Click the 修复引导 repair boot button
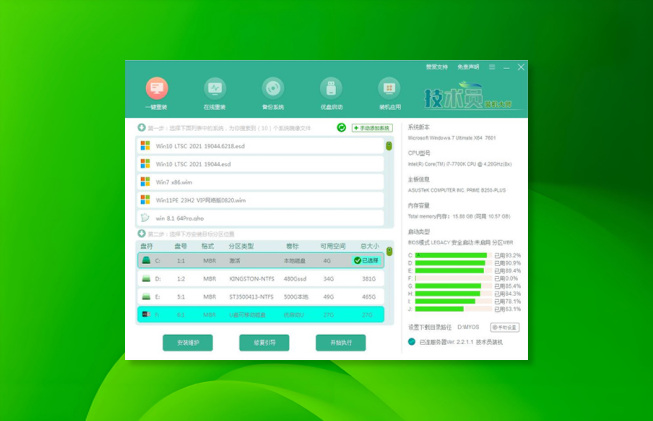The width and height of the screenshot is (653, 421). pos(264,343)
